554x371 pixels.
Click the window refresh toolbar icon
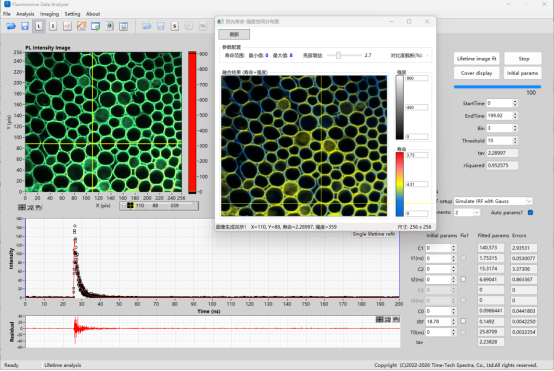[95, 26]
